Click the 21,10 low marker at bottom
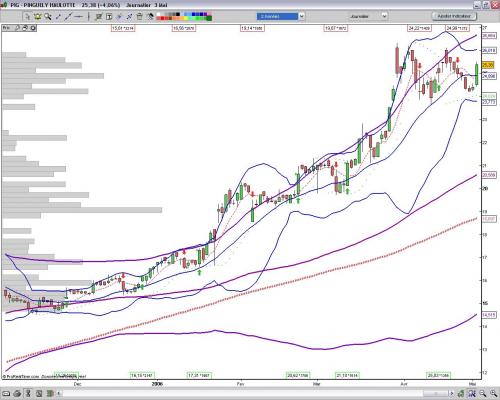 (347, 375)
